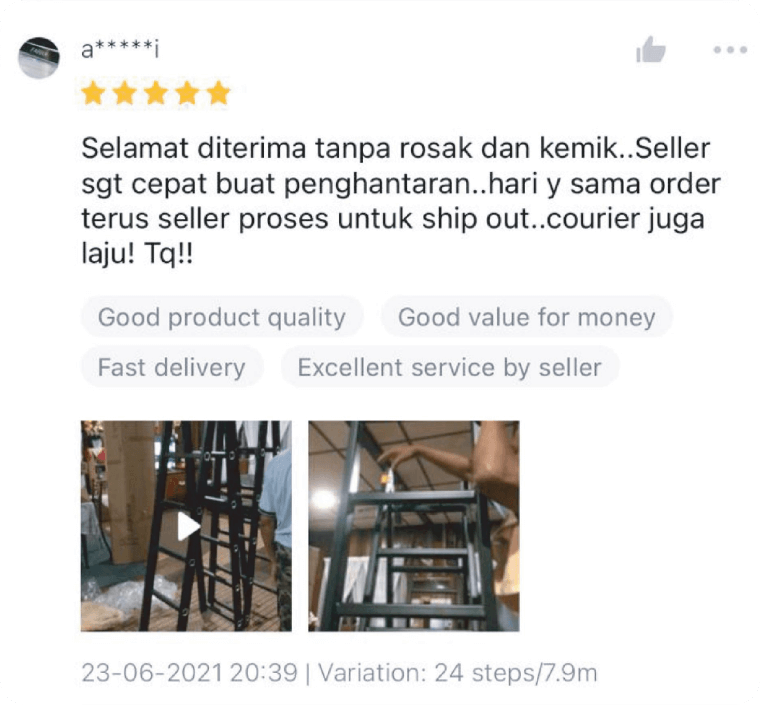Viewport: 760px width, 705px height.
Task: Open the second ladder photo thumbnail
Action: coord(413,526)
